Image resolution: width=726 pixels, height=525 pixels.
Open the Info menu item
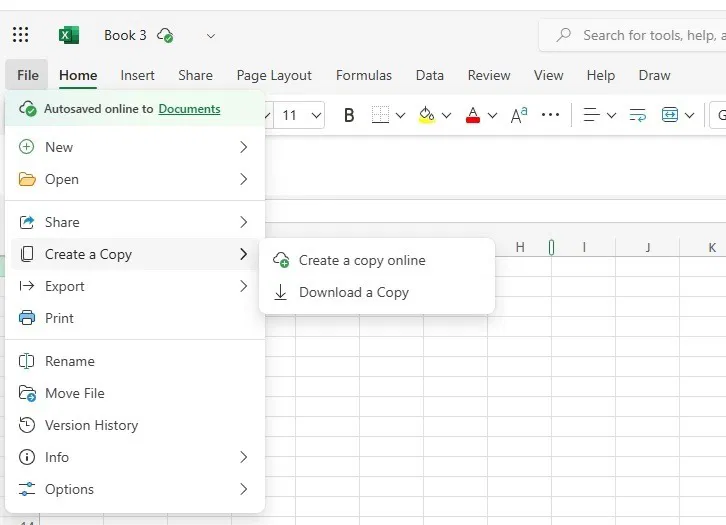[134, 457]
